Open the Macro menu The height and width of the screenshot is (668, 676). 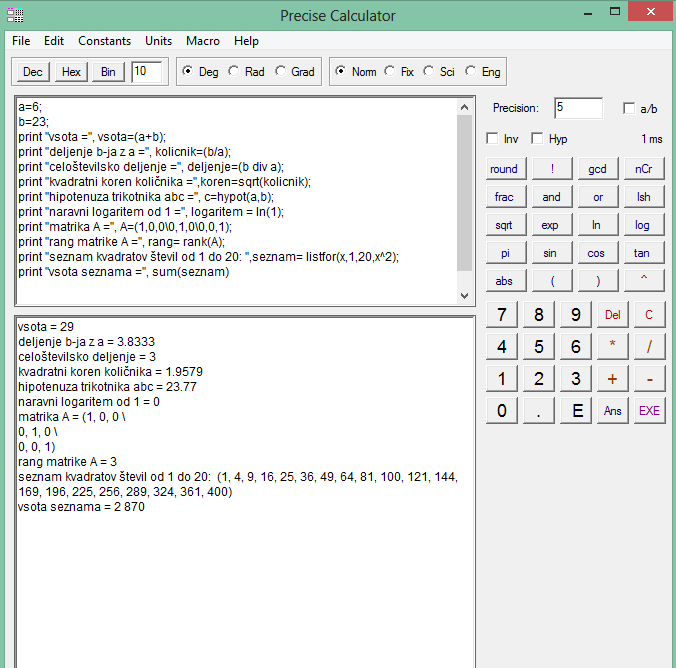[x=203, y=41]
